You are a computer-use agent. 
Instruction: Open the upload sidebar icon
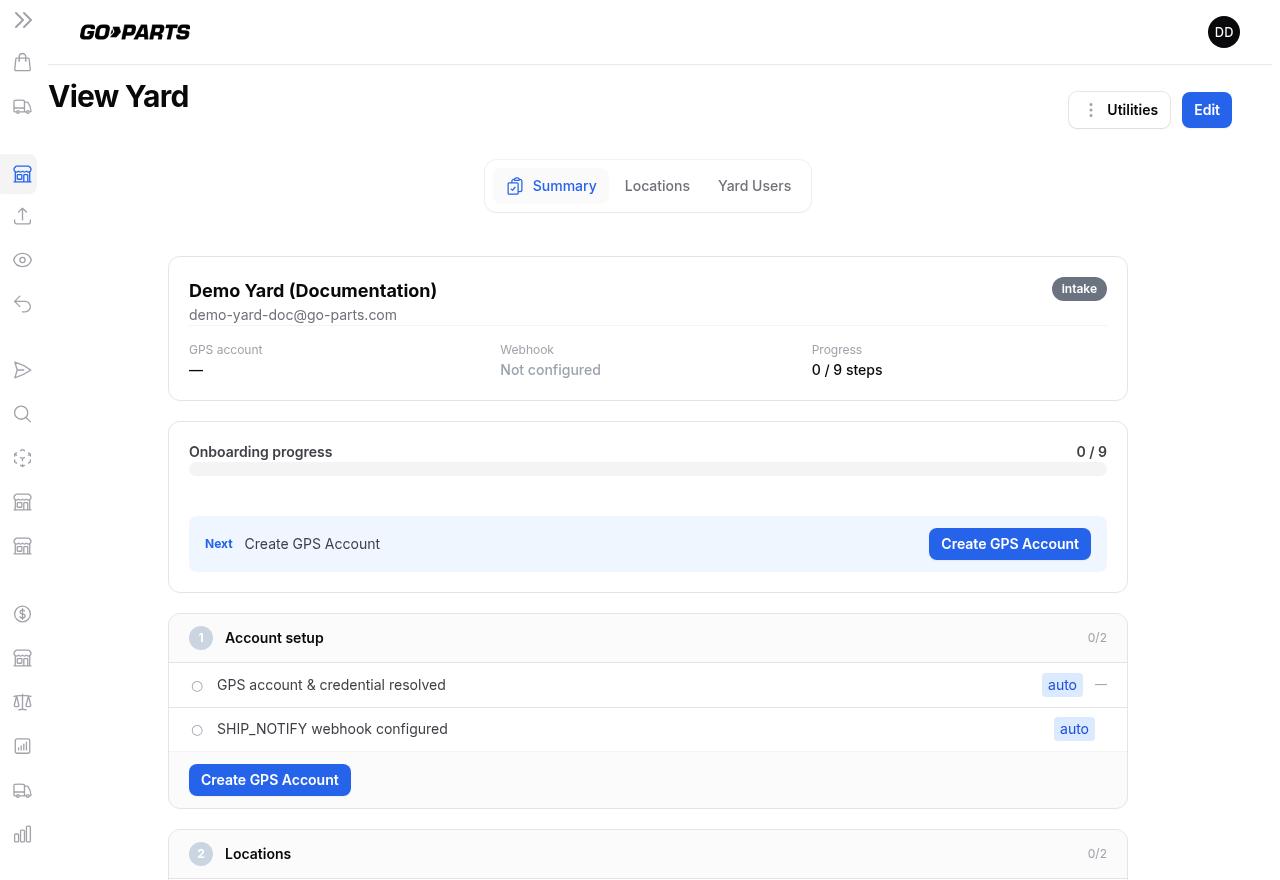22,216
